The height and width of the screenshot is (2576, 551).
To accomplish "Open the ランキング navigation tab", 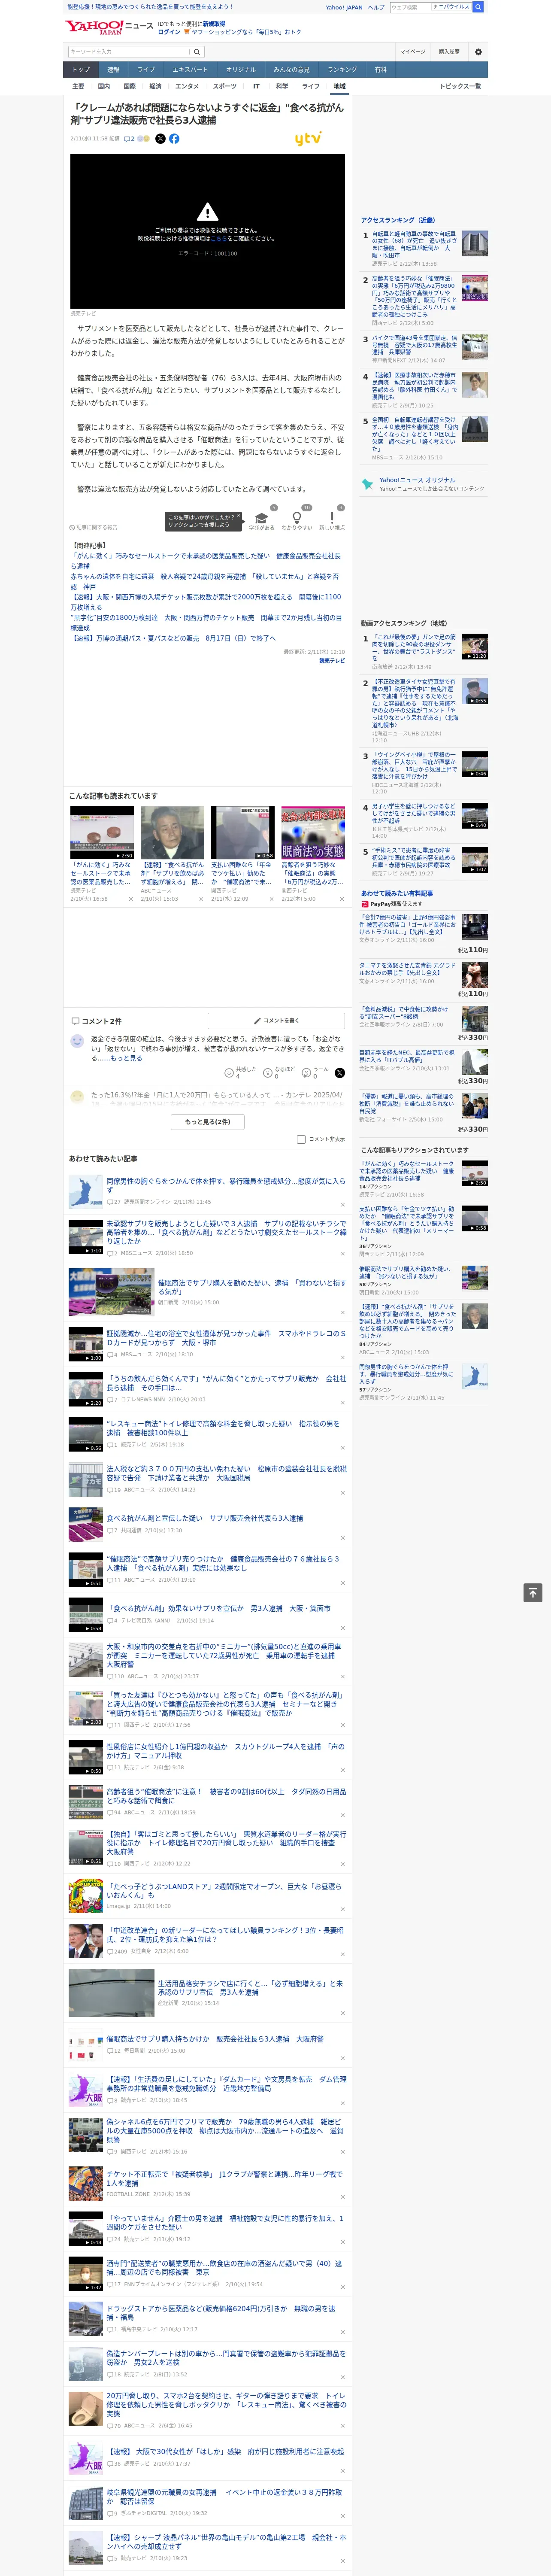I will click(342, 70).
